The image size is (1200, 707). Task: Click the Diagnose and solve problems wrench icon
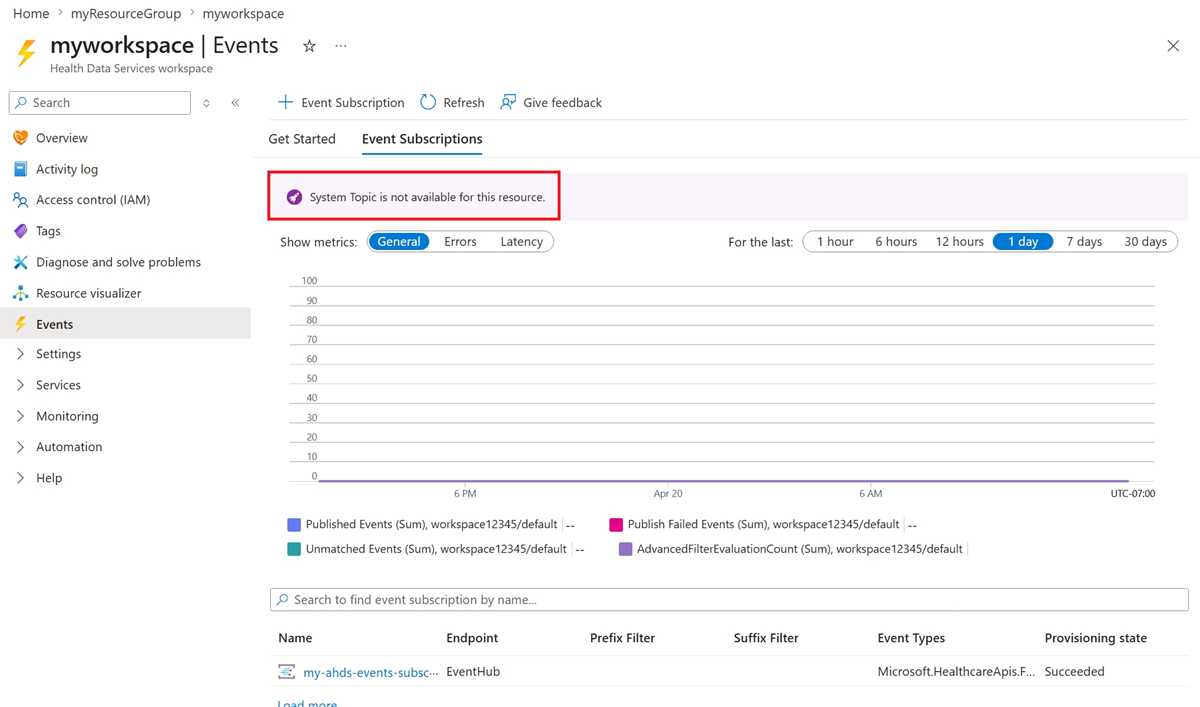(x=20, y=262)
